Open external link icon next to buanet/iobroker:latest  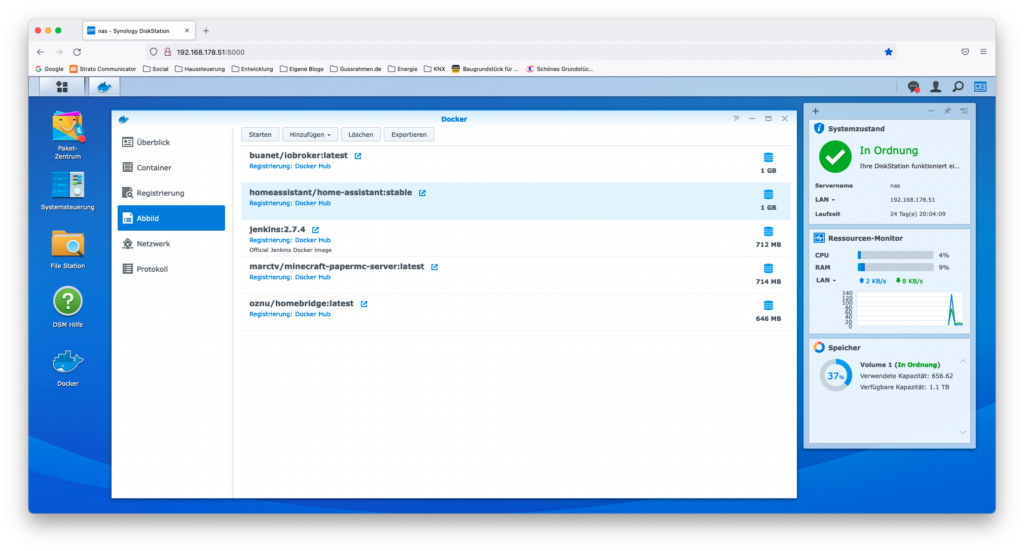[x=358, y=156]
